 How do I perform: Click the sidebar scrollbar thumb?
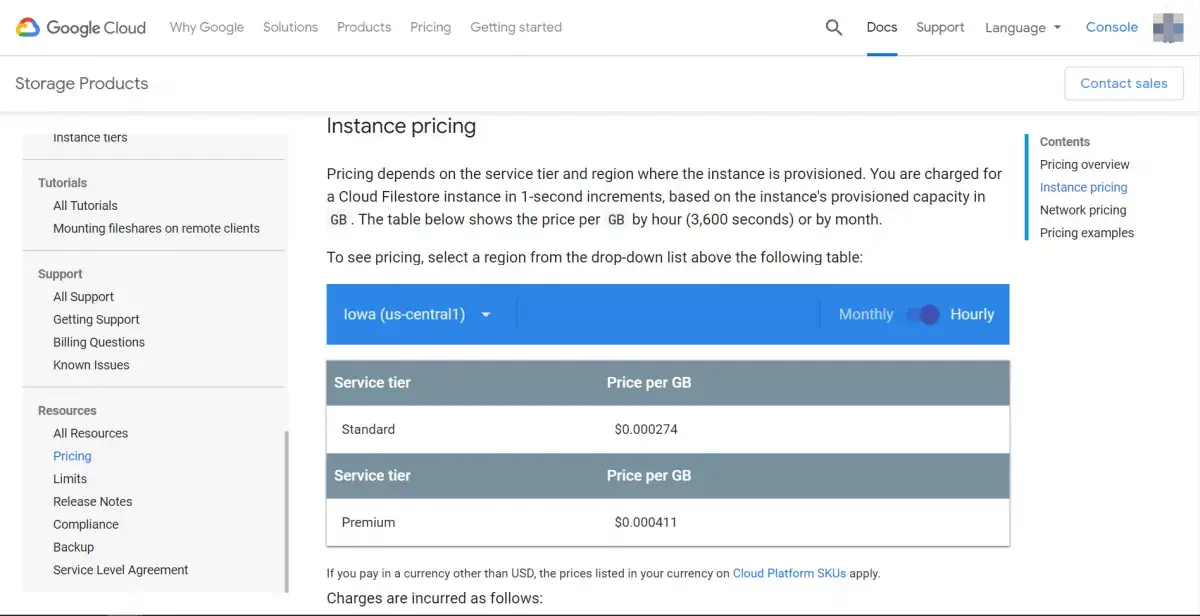coord(287,511)
